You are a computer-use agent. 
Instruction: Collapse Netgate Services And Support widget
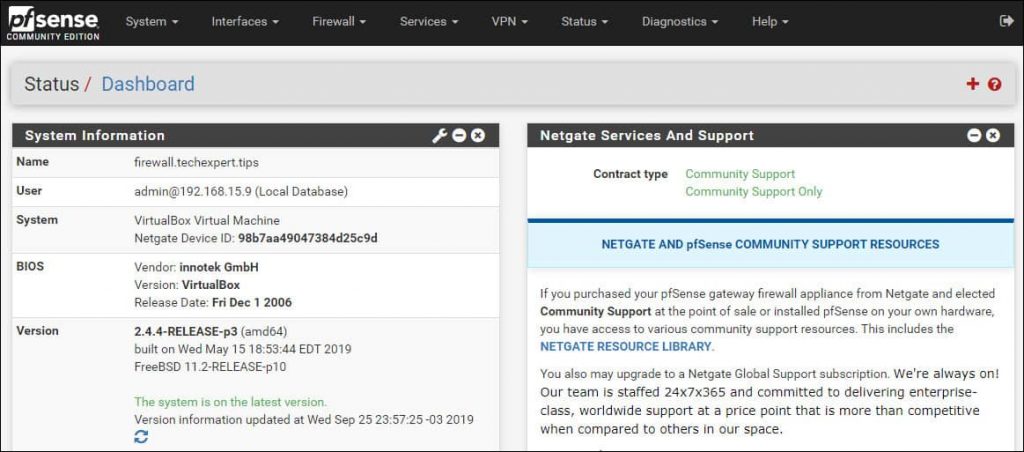[x=974, y=136]
